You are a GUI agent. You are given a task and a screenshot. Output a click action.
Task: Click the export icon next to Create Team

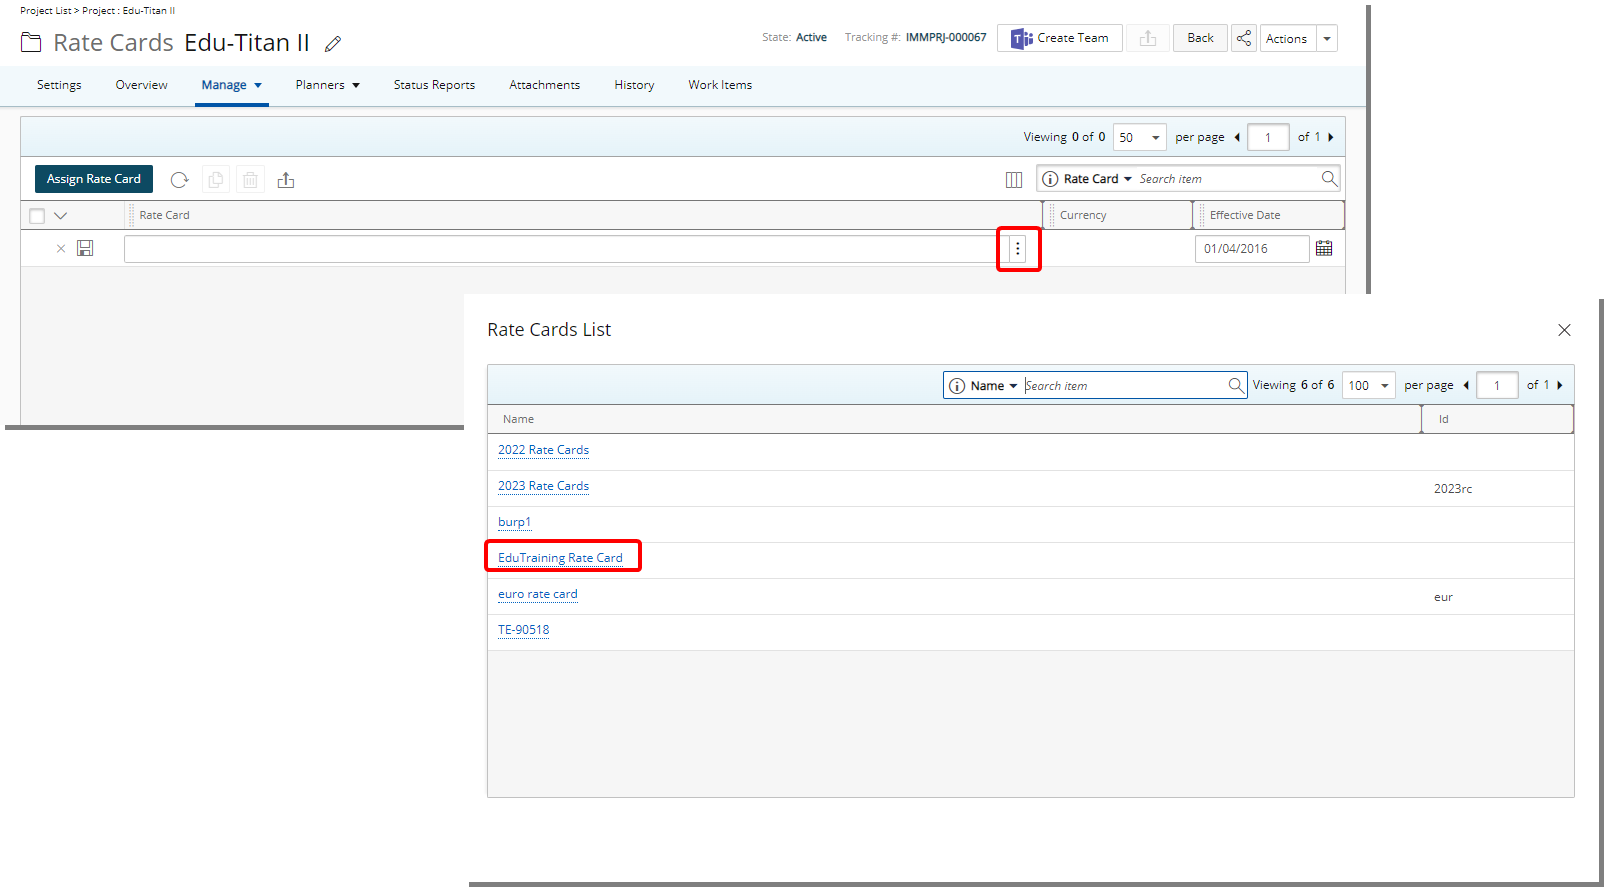click(x=1148, y=38)
